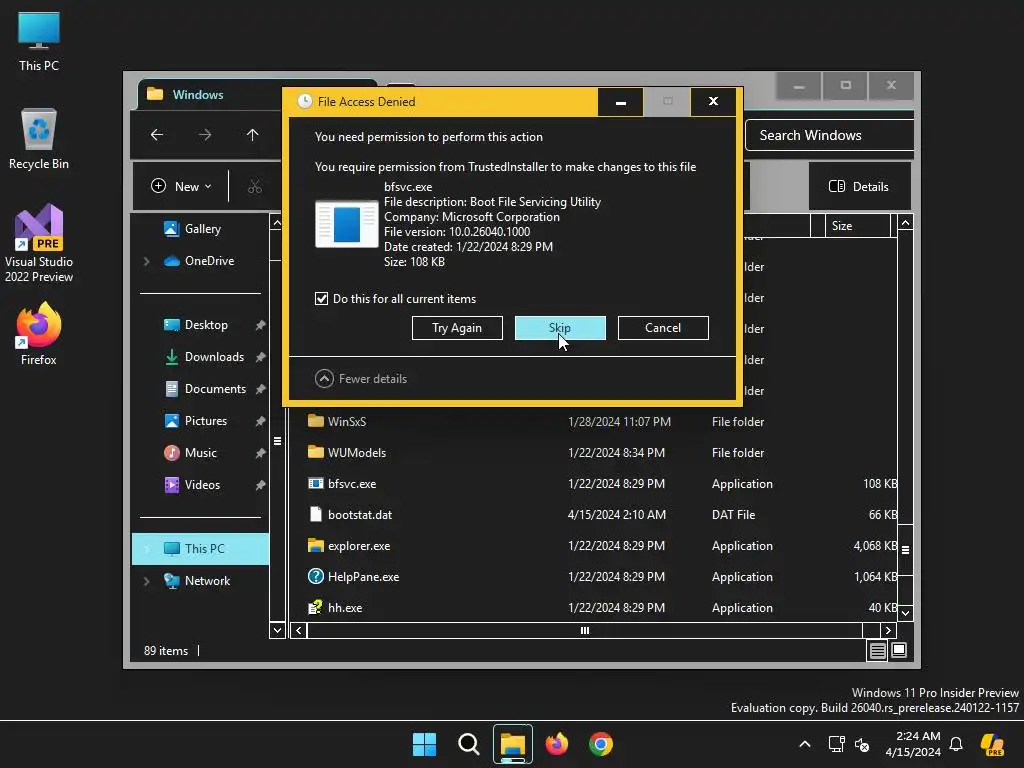Click the pin icon next to Music

coord(260,453)
